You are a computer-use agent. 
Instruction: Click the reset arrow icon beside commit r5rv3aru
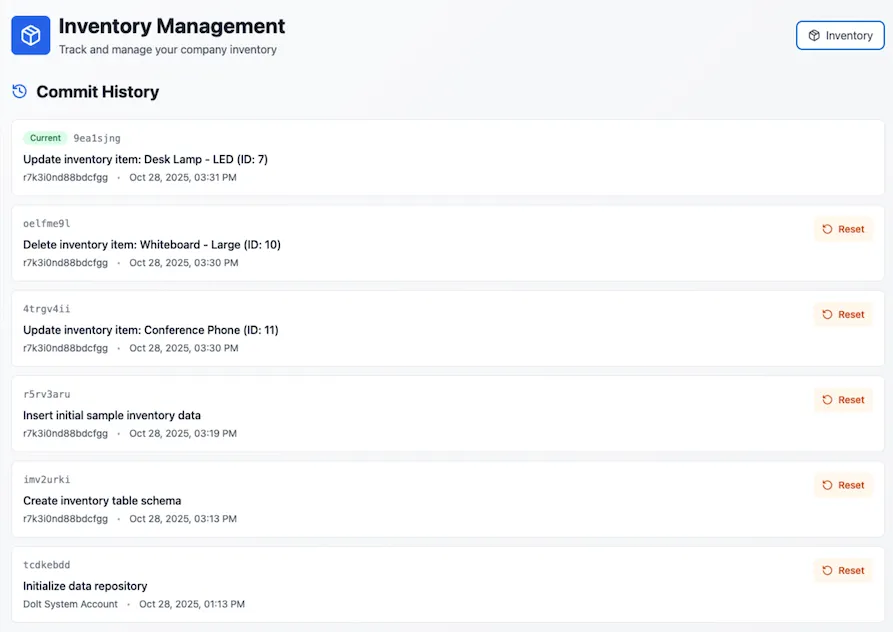click(x=826, y=399)
